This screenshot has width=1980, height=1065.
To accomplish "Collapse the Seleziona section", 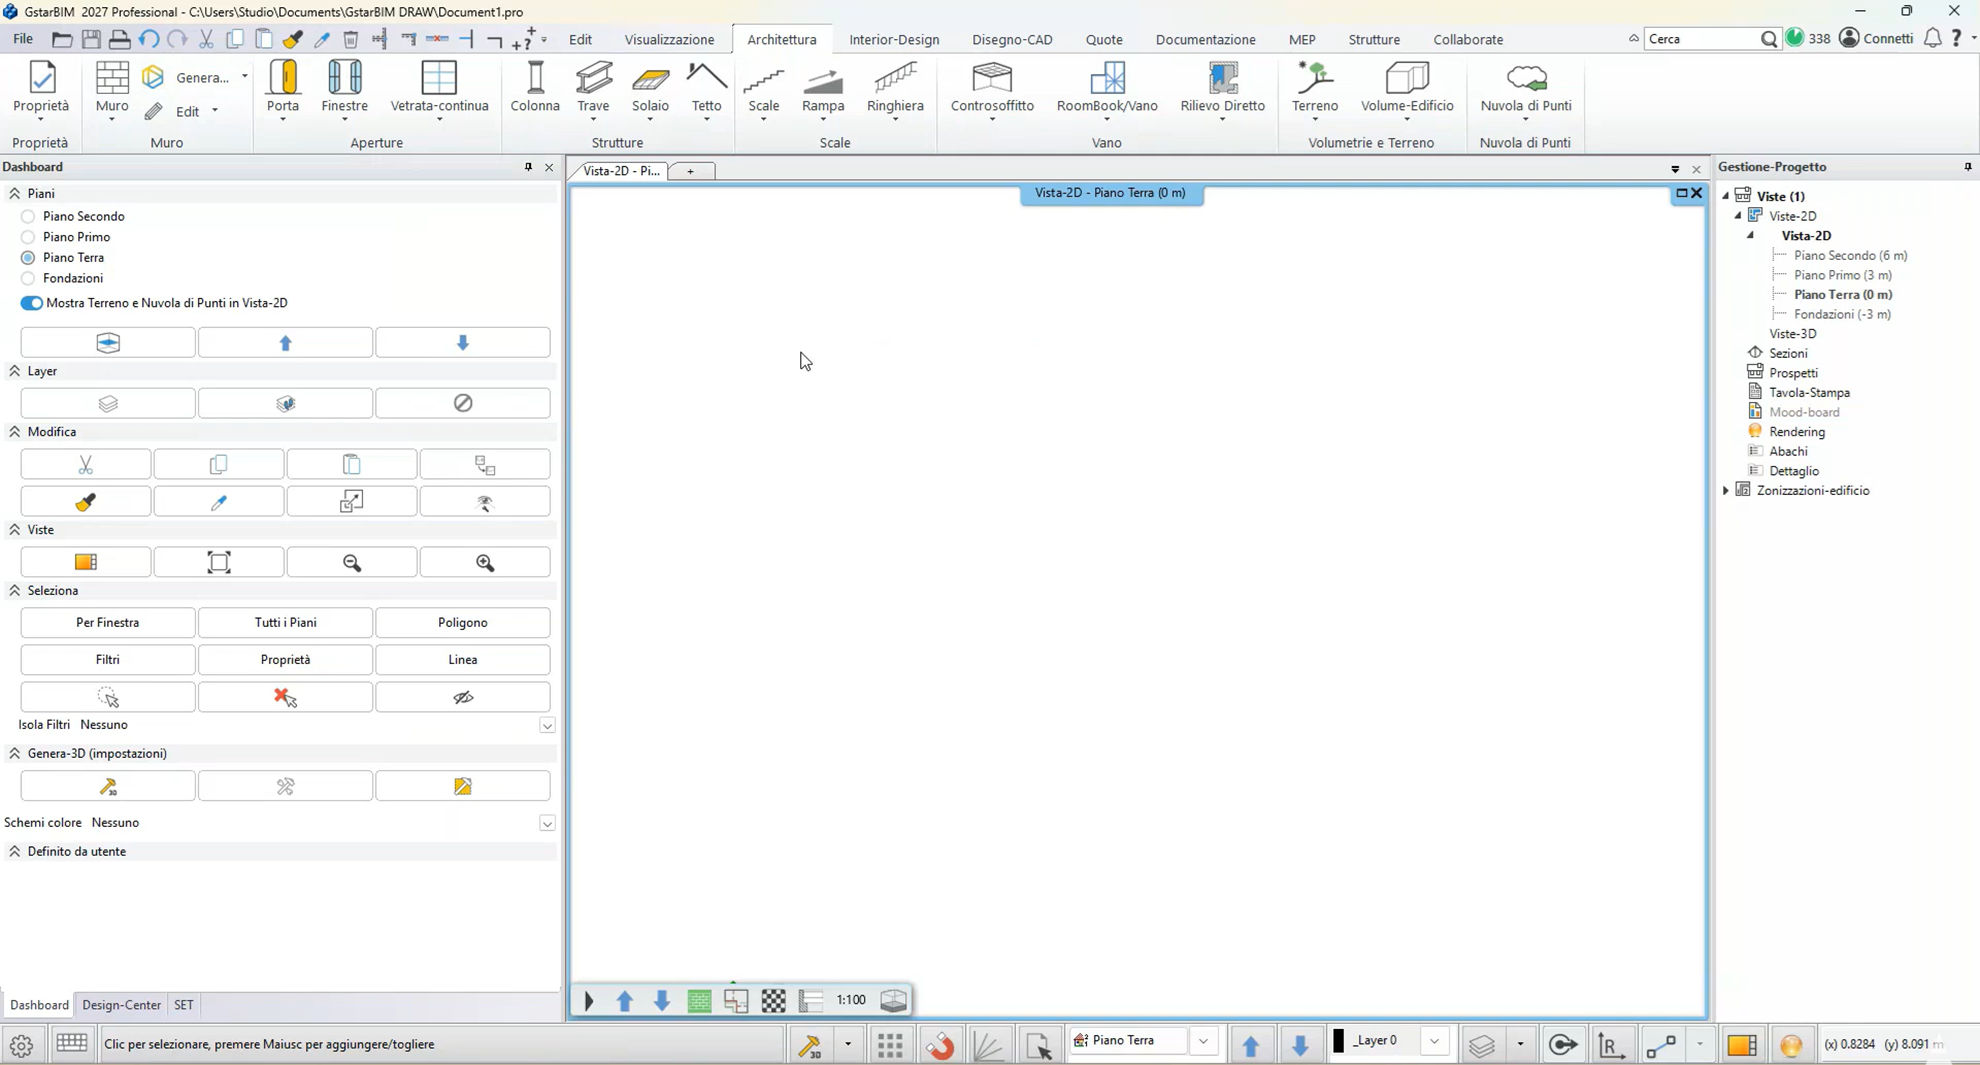I will coord(15,591).
